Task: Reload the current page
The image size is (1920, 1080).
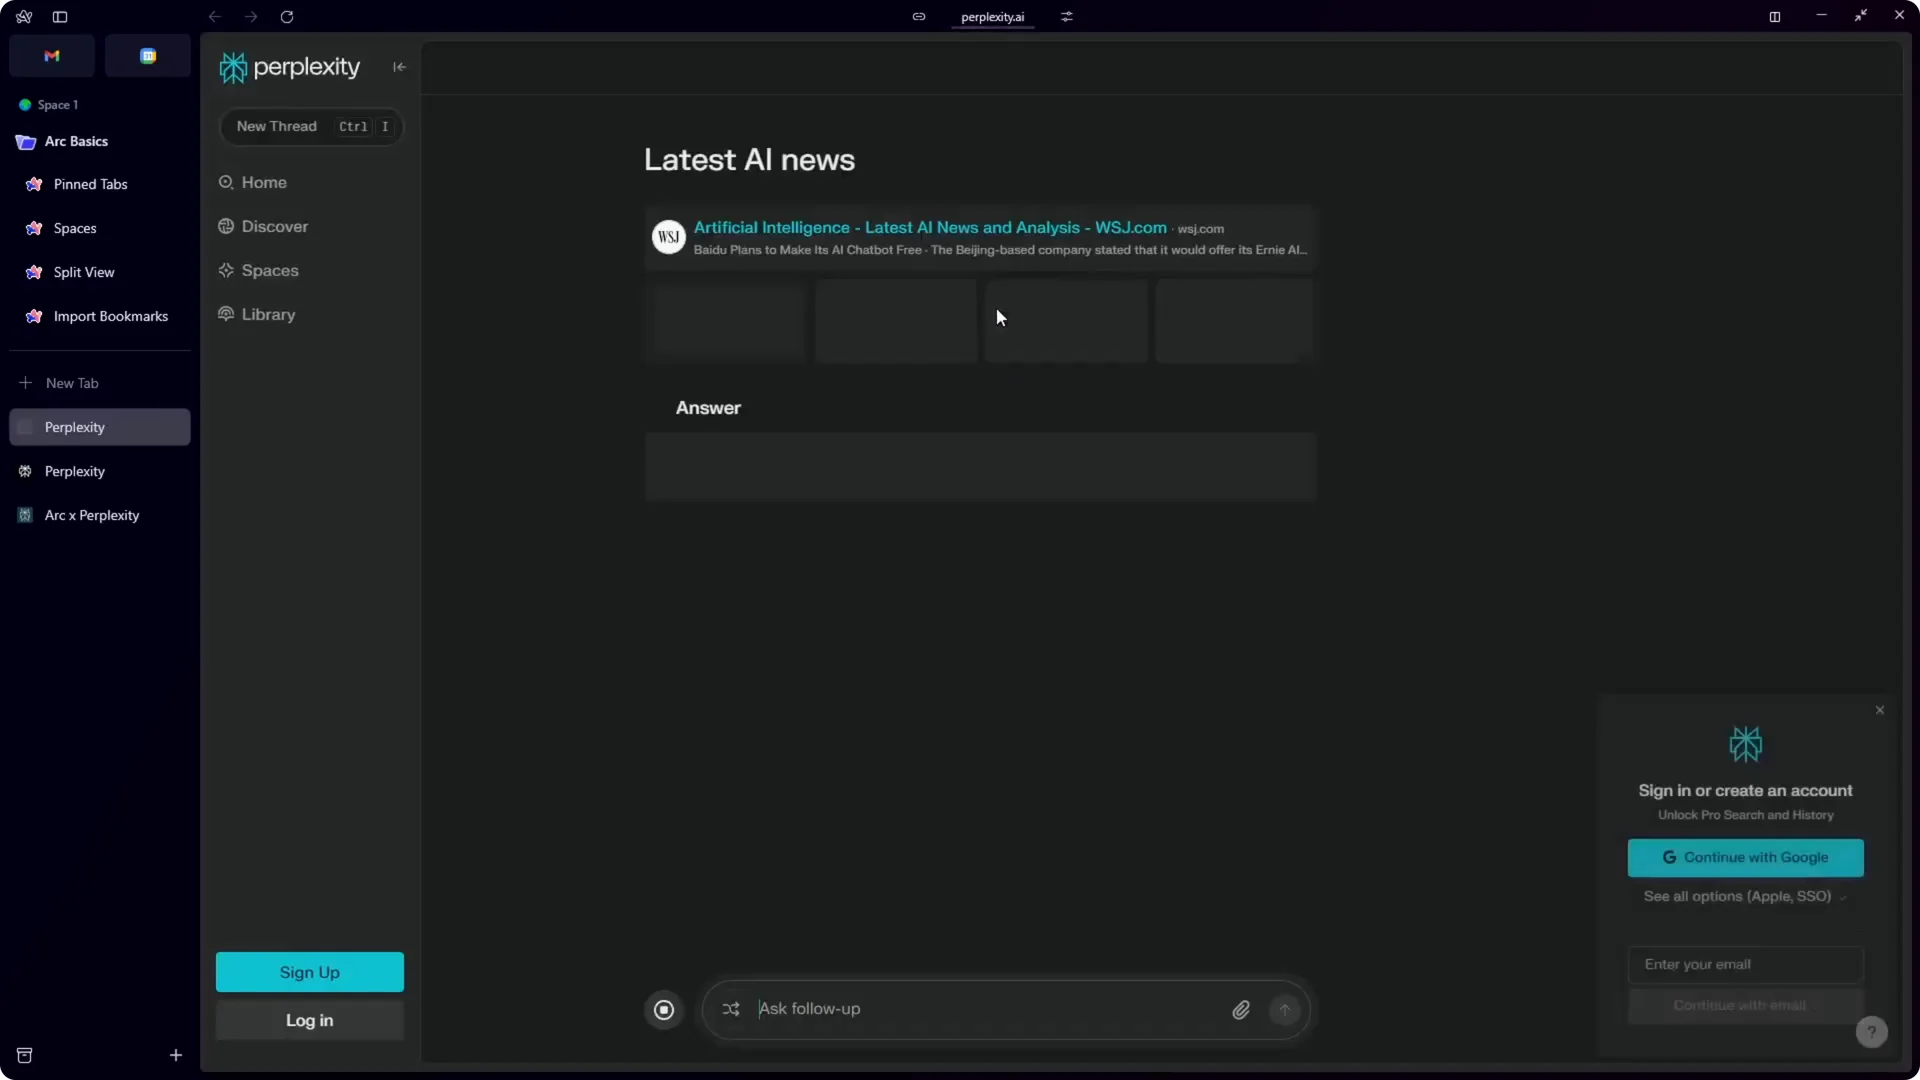Action: click(287, 17)
